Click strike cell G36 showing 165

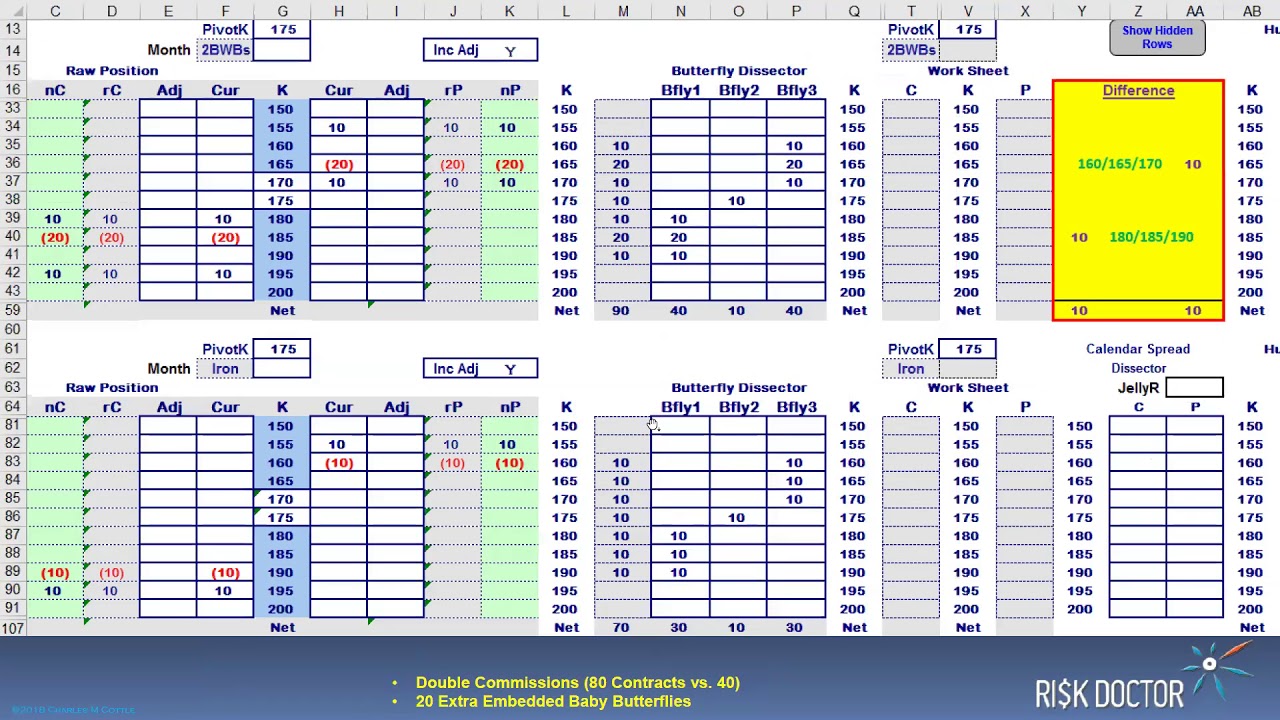click(x=282, y=164)
